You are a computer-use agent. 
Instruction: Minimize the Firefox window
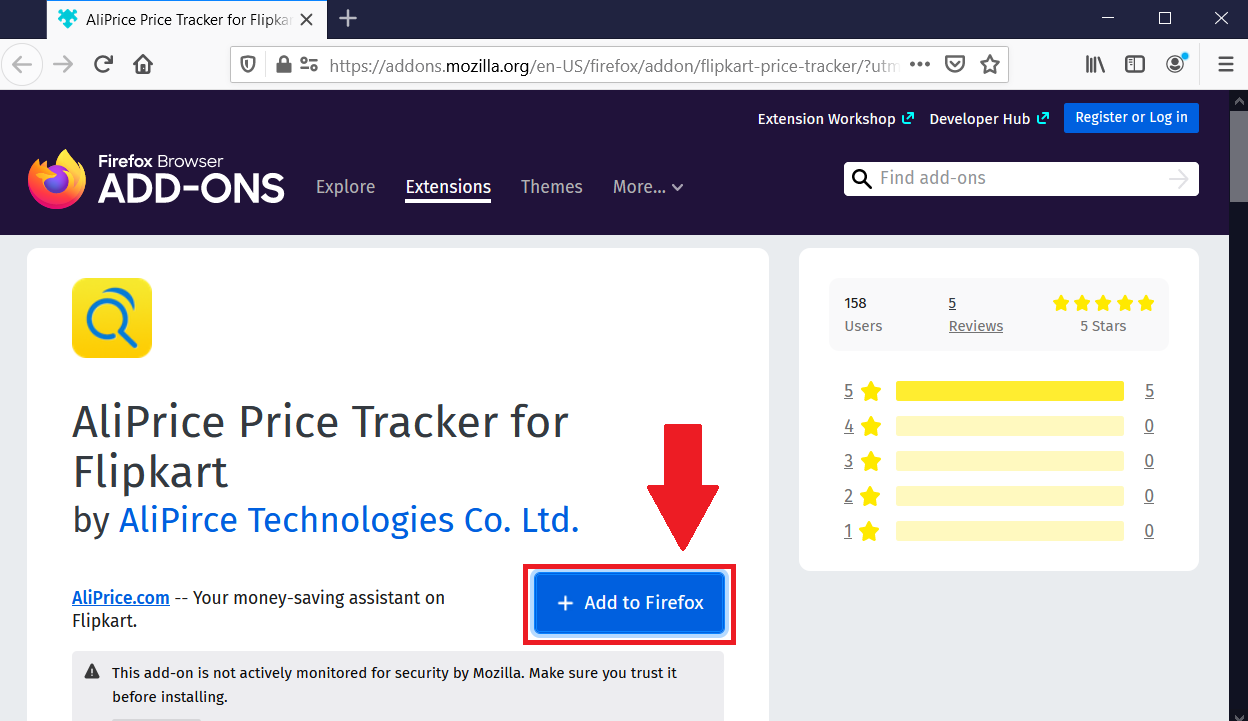pyautogui.click(x=1108, y=18)
